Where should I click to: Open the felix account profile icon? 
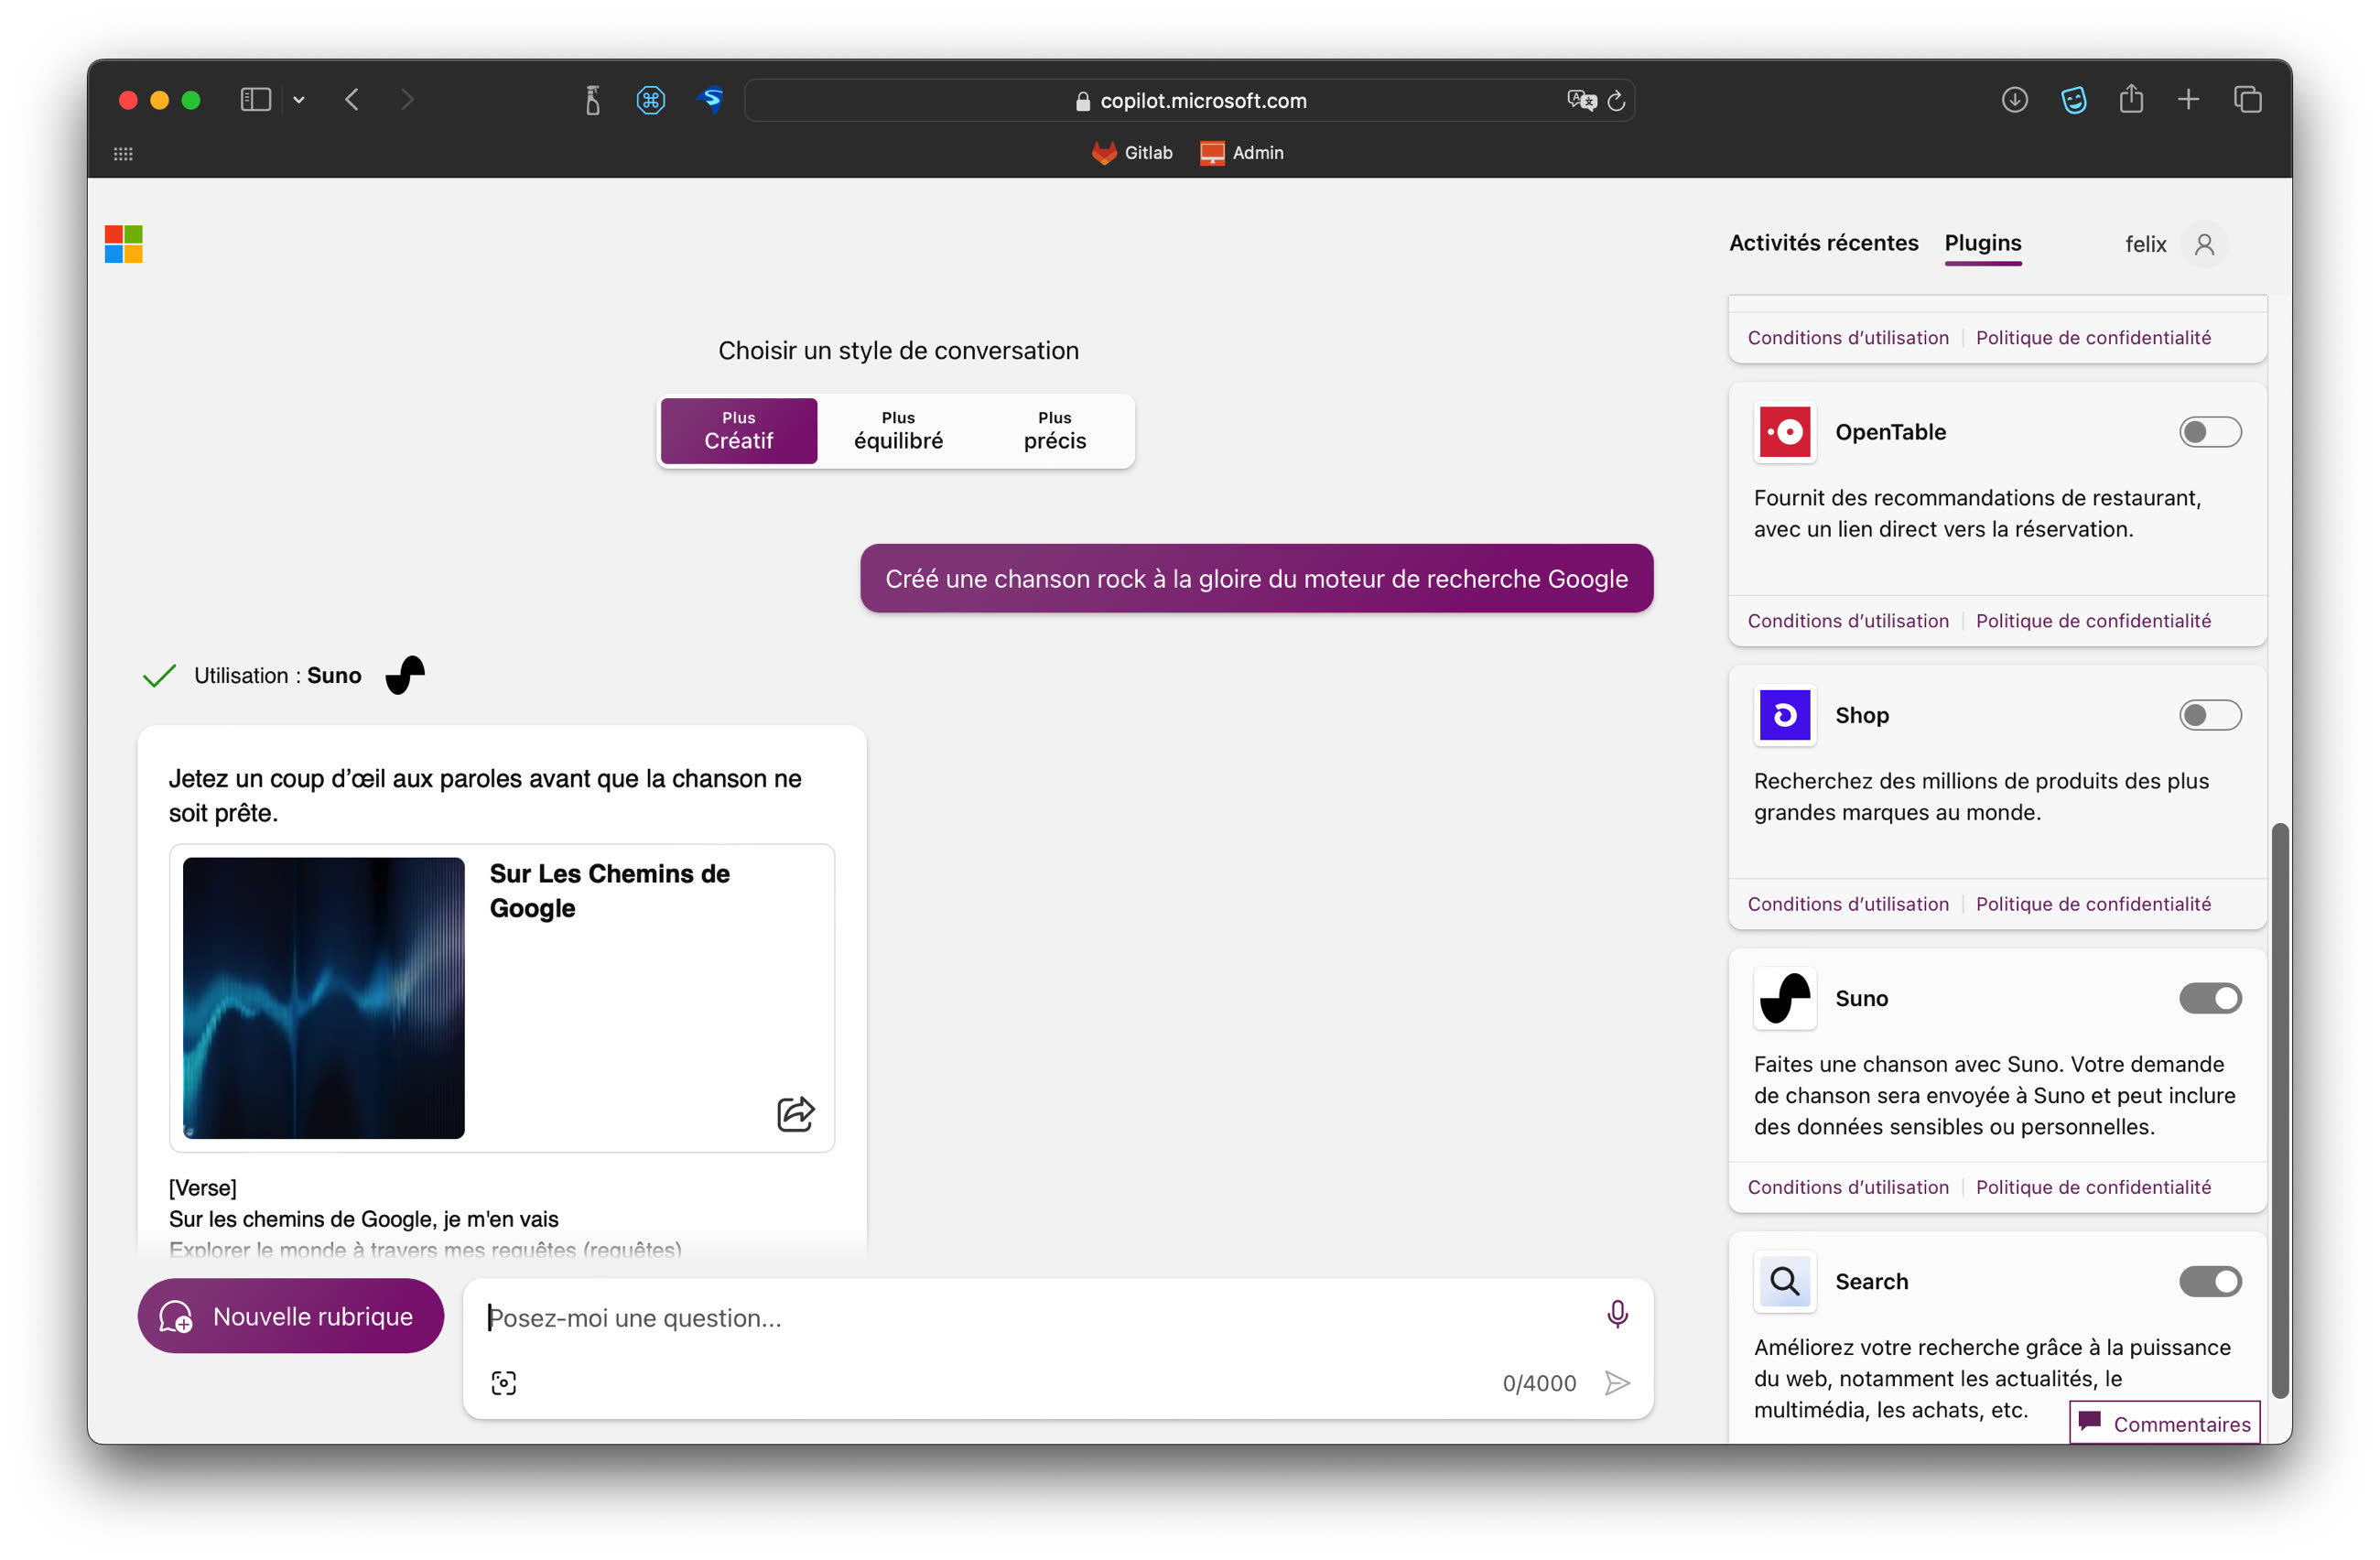click(2203, 244)
